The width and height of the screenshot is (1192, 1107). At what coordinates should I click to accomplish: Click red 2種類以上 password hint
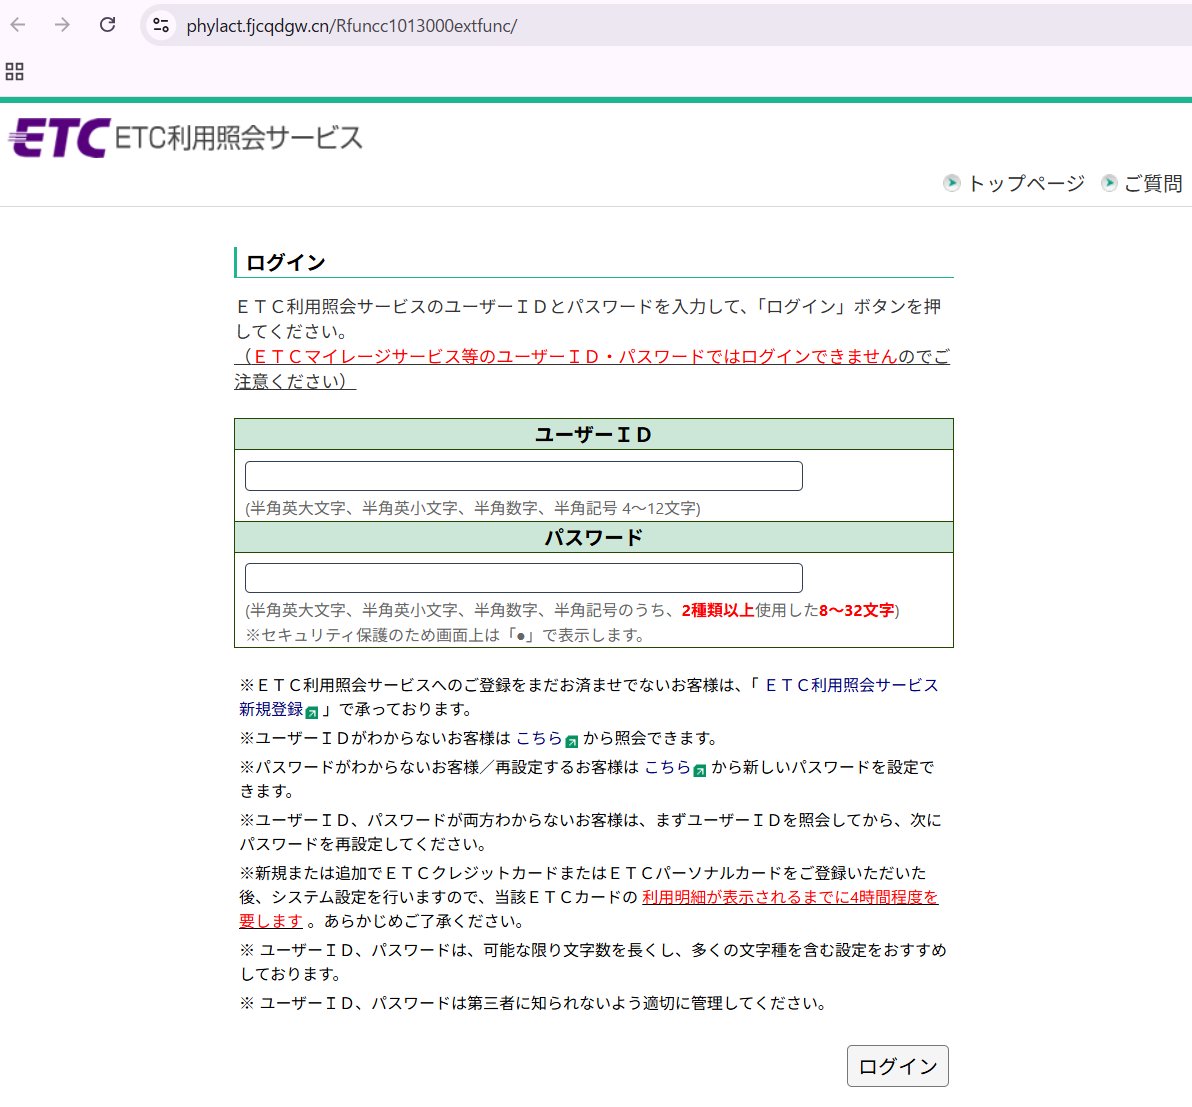tap(718, 610)
